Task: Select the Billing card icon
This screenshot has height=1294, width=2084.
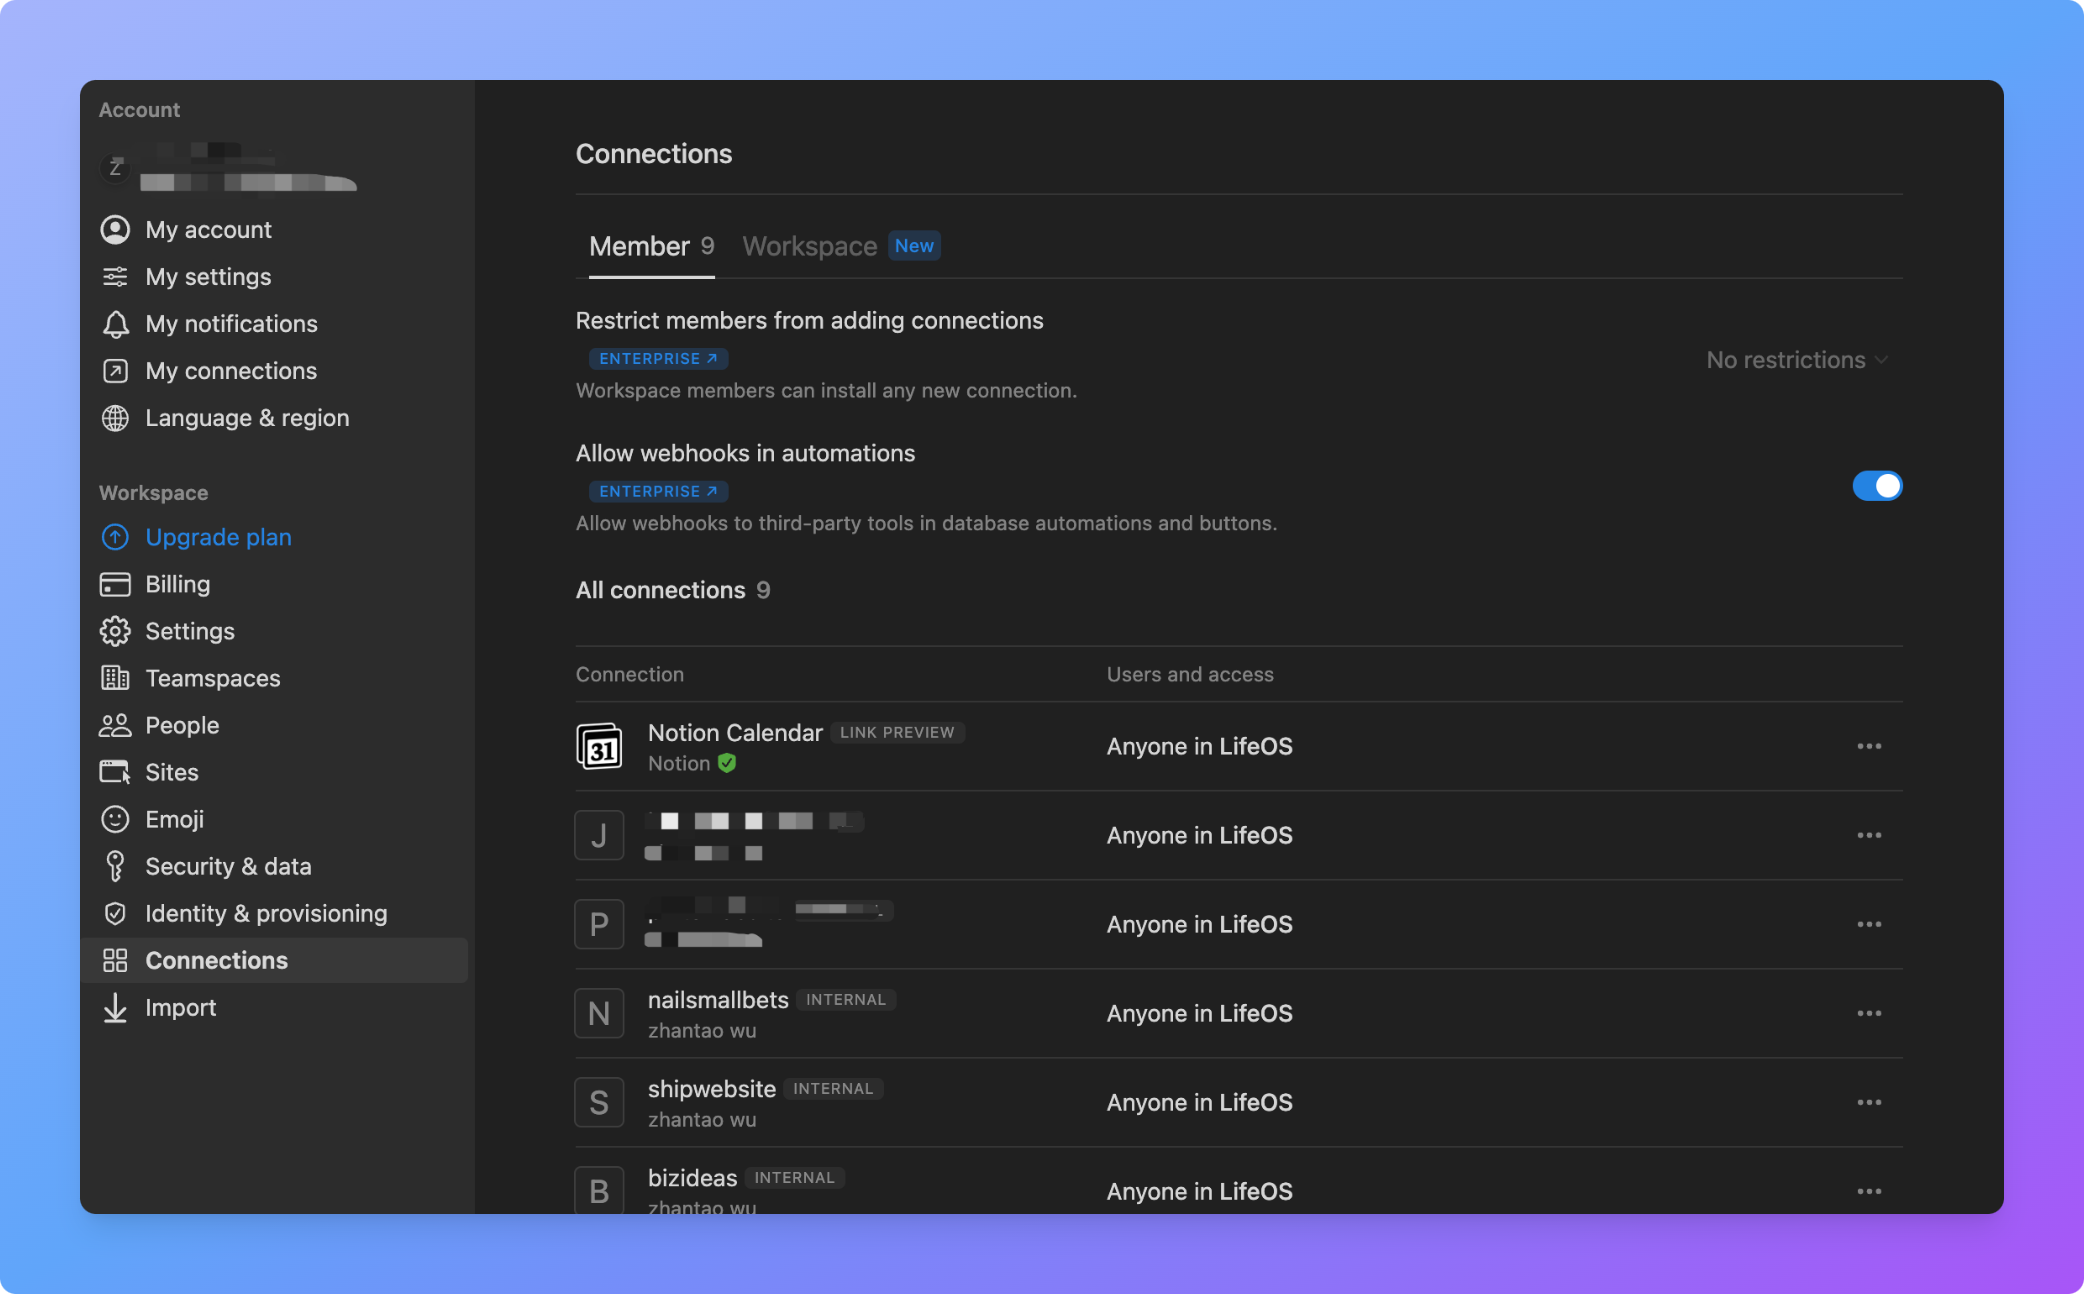Action: click(115, 584)
